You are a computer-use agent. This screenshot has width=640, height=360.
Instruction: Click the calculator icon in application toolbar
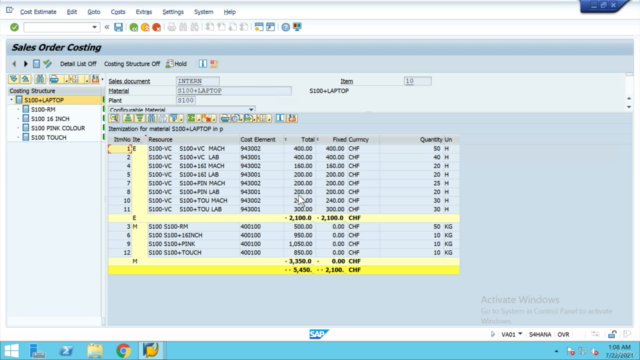(36, 64)
